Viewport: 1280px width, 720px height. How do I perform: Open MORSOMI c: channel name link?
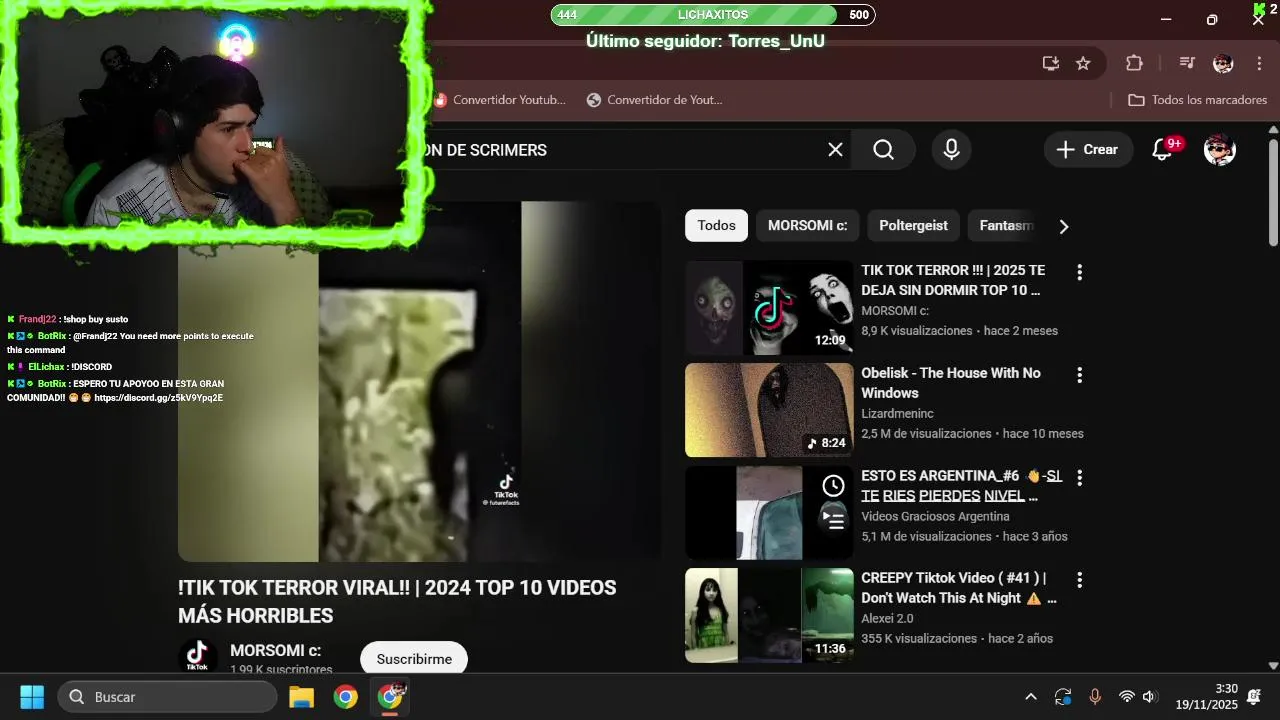(275, 651)
